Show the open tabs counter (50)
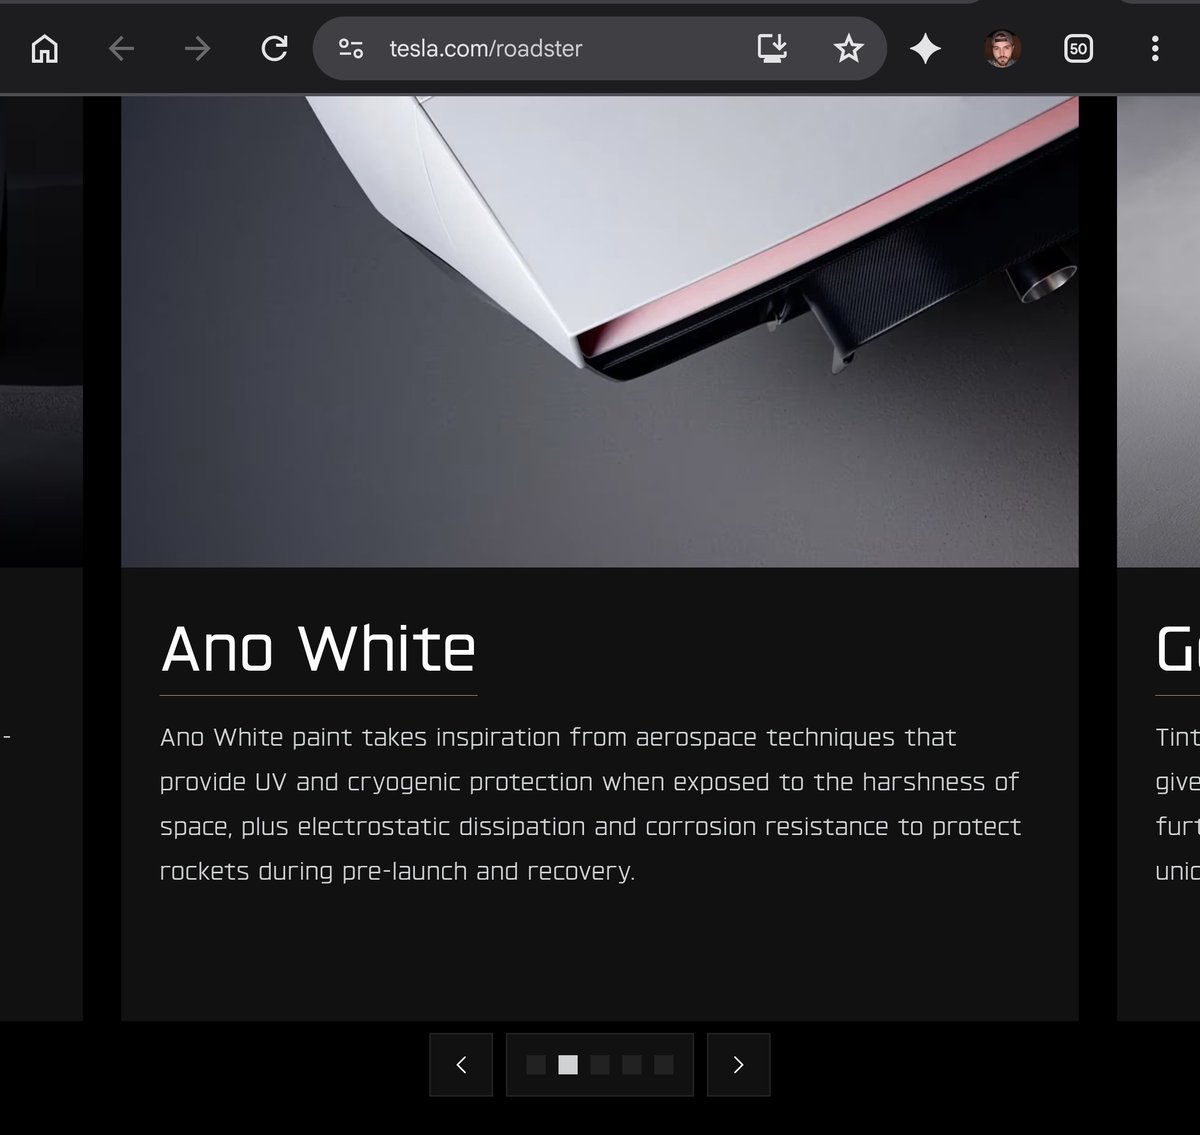Image resolution: width=1200 pixels, height=1135 pixels. (x=1078, y=48)
